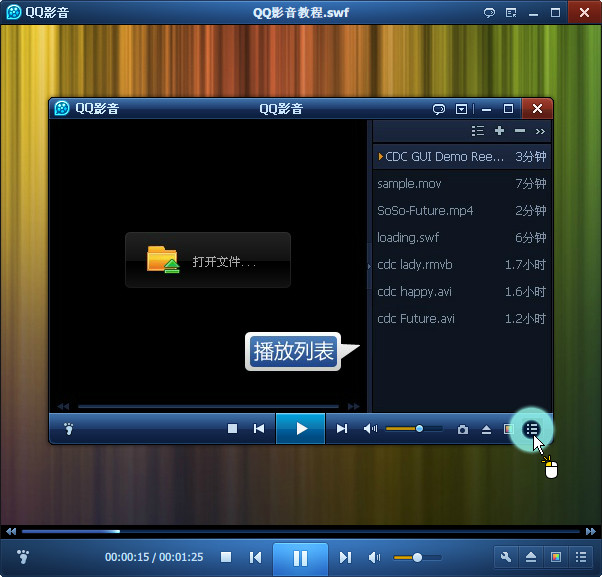Click the camera screenshot icon in inner window

tap(463, 429)
